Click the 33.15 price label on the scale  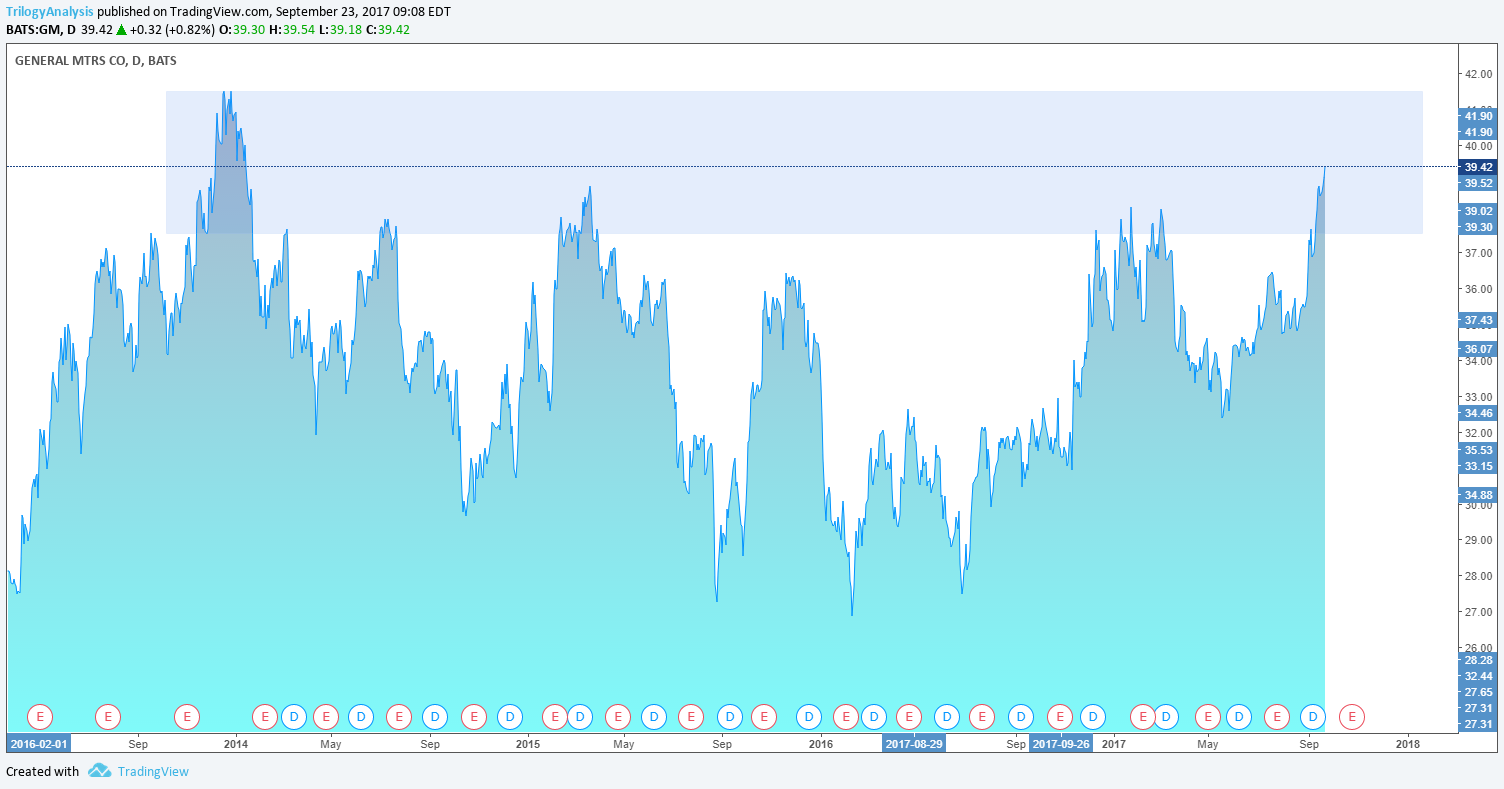1478,466
